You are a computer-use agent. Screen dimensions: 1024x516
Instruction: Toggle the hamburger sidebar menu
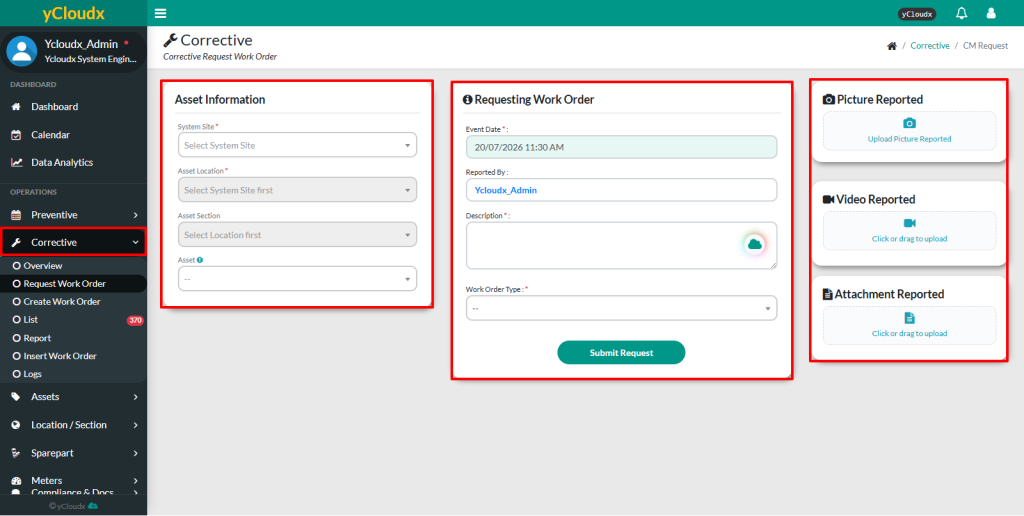pyautogui.click(x=160, y=13)
